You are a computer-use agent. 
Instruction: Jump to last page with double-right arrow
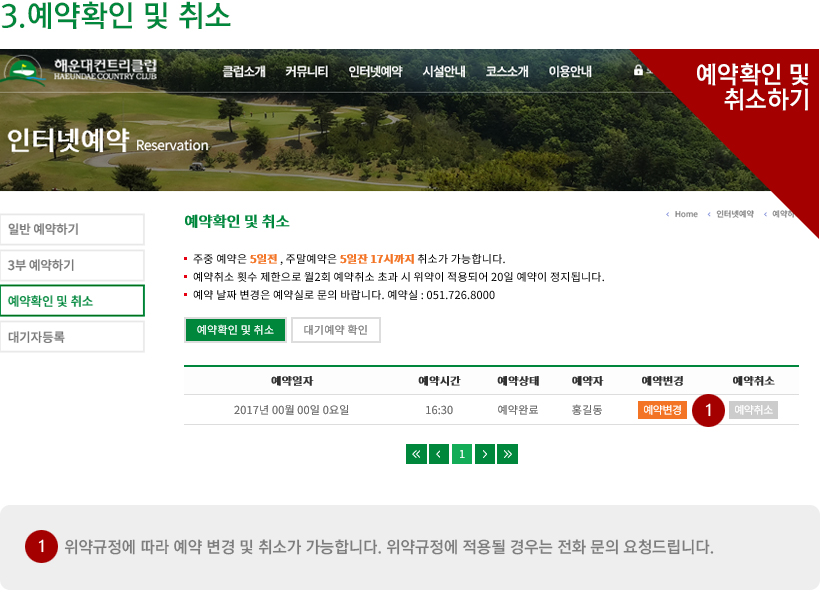[507, 454]
